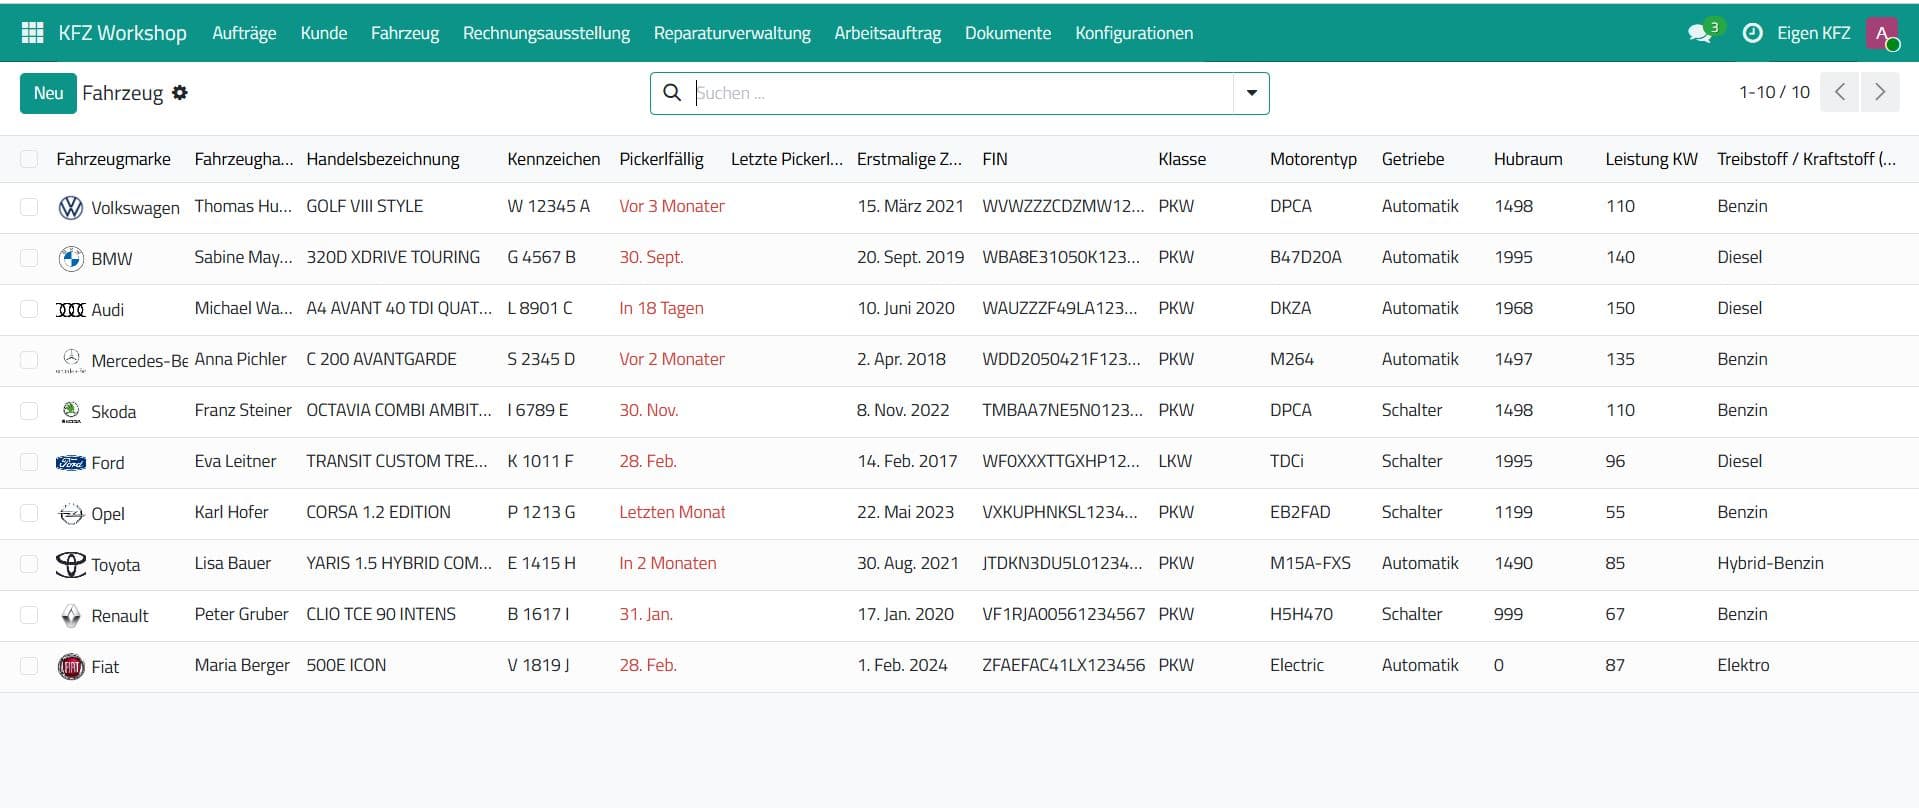
Task: Select the Mercedes-Benz row checkbox
Action: click(29, 360)
